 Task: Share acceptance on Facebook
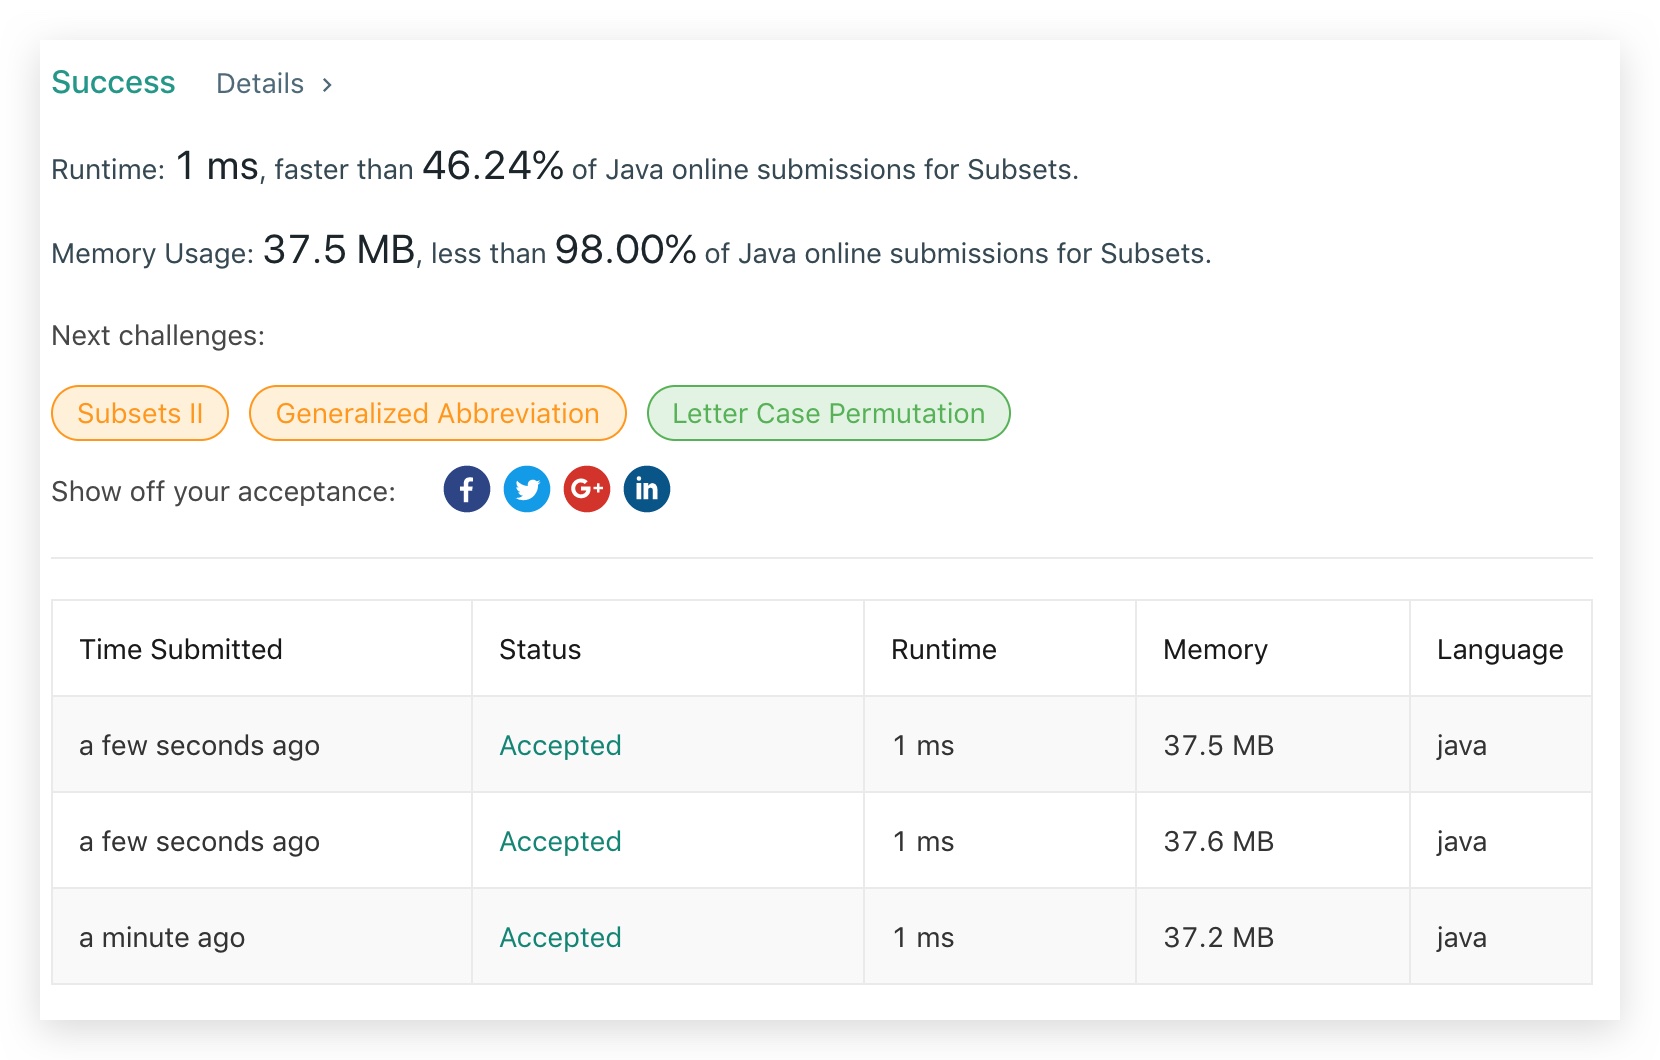tap(467, 489)
